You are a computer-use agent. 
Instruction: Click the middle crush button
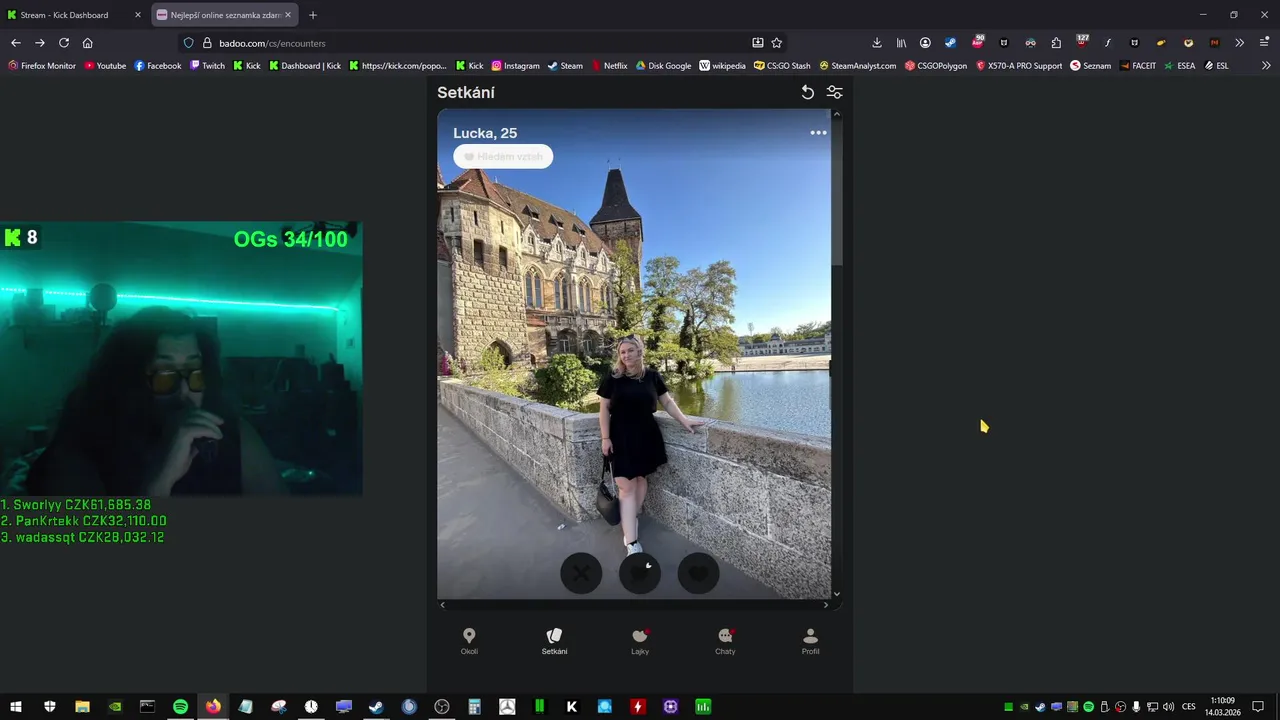[640, 573]
